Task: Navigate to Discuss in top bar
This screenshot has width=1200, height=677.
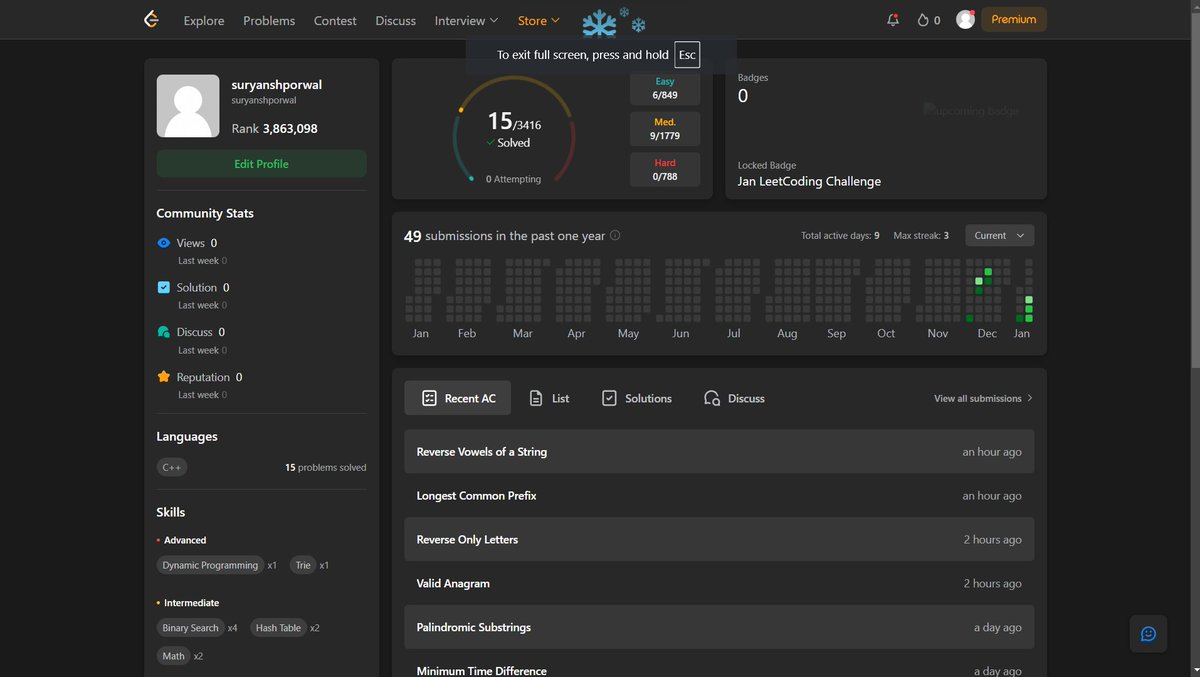Action: [395, 20]
